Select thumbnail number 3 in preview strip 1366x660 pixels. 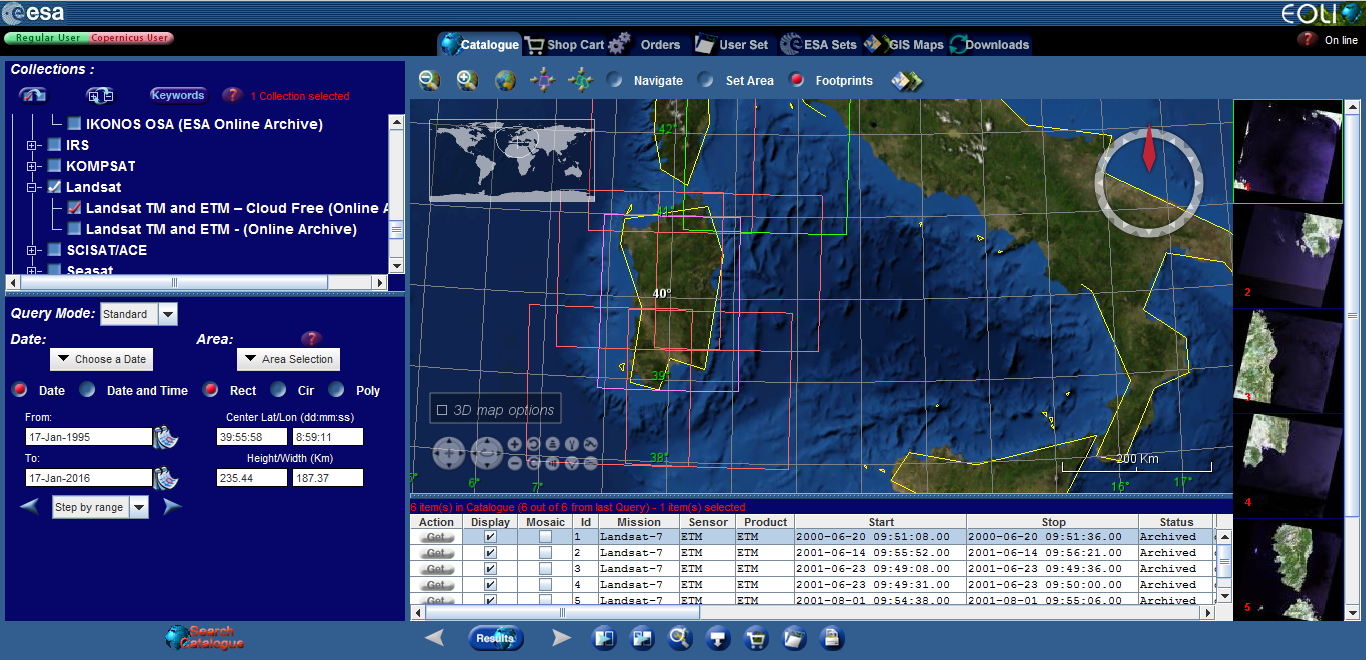(1288, 361)
